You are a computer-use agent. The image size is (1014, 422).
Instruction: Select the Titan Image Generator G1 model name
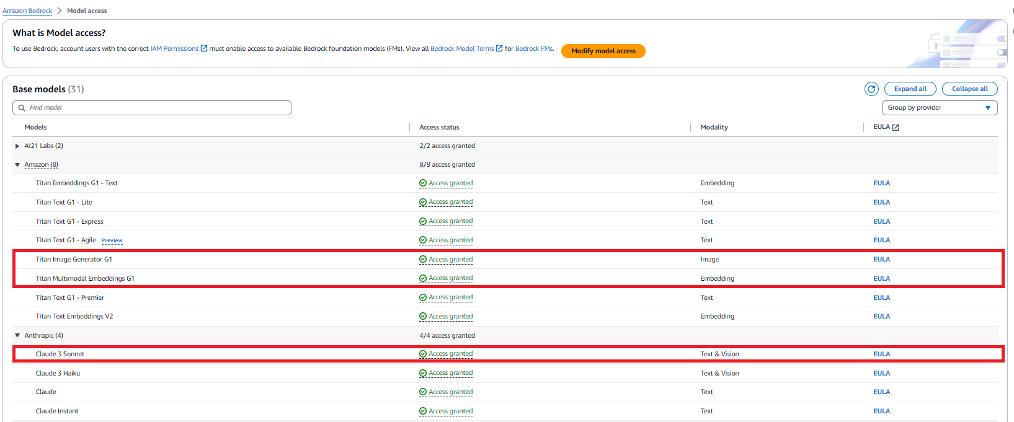coord(74,260)
